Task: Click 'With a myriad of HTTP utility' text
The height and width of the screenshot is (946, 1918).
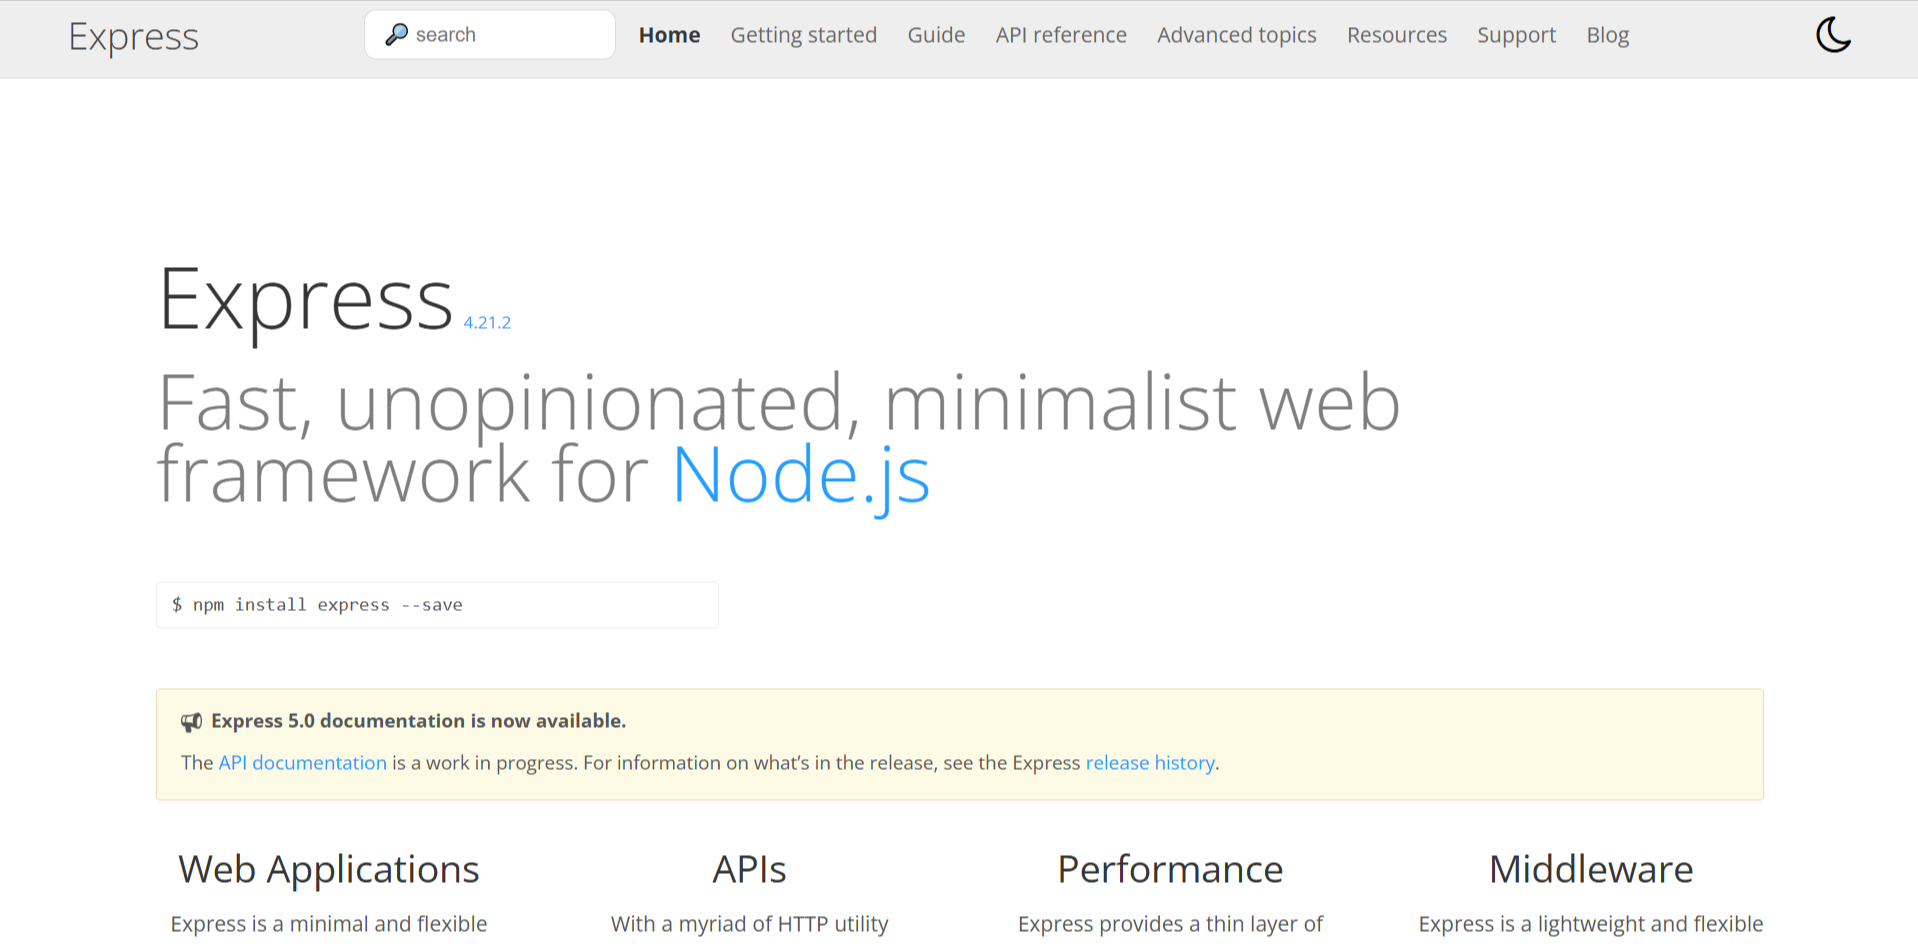Action: [x=749, y=924]
